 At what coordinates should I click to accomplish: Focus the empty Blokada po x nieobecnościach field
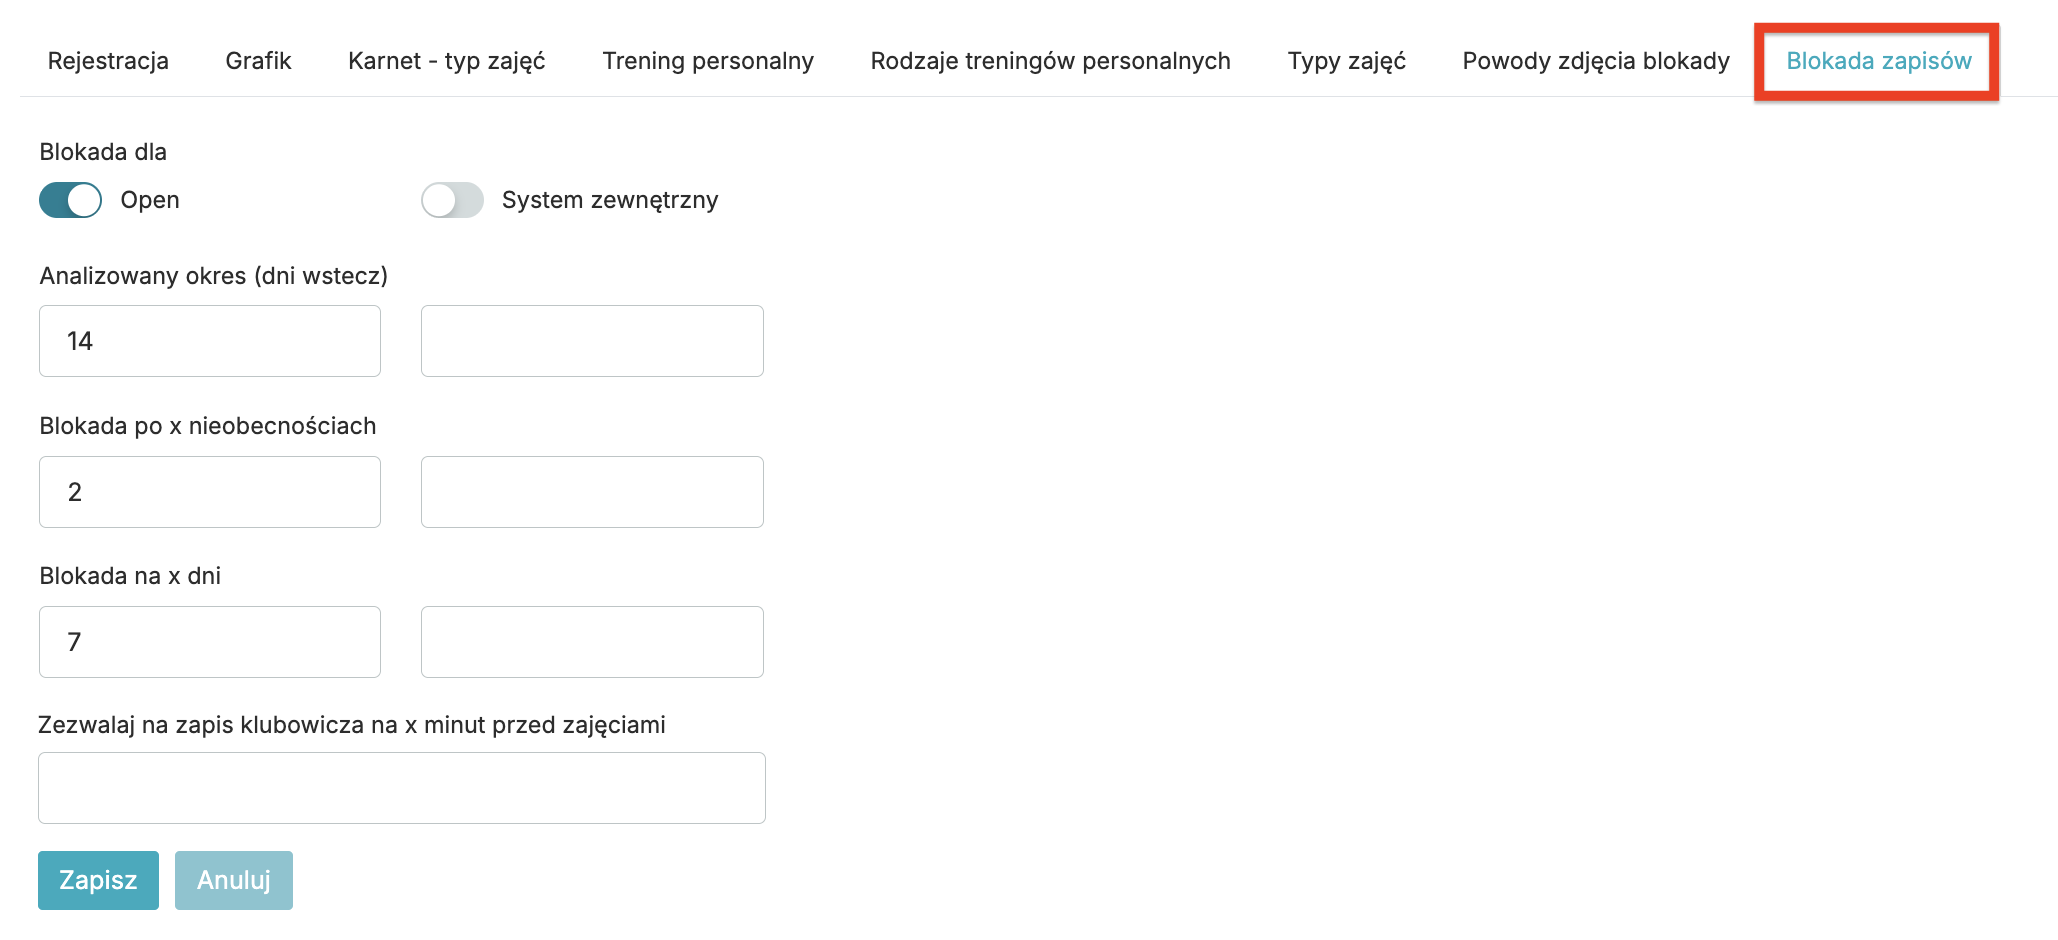click(x=592, y=492)
